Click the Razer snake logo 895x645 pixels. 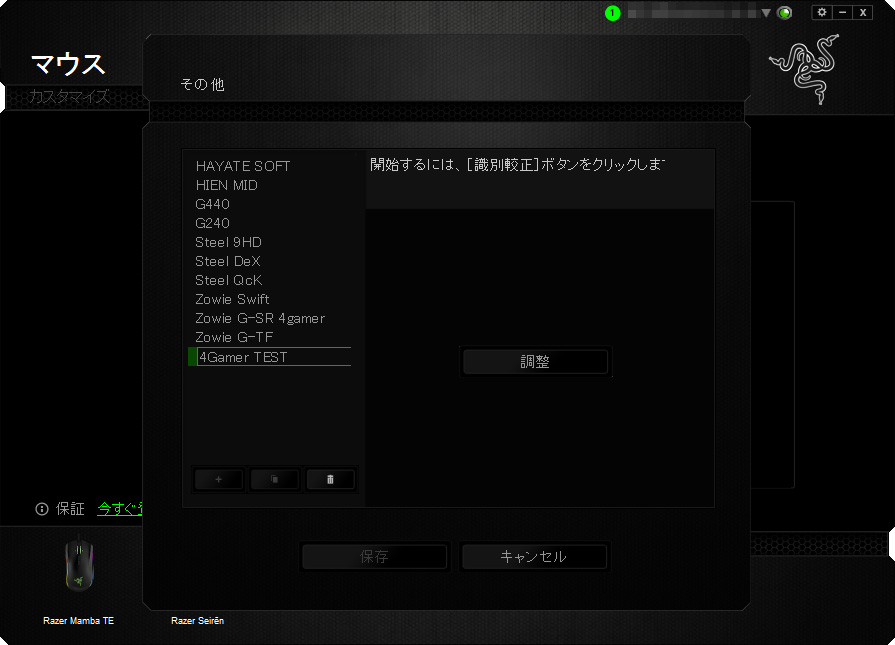[805, 68]
